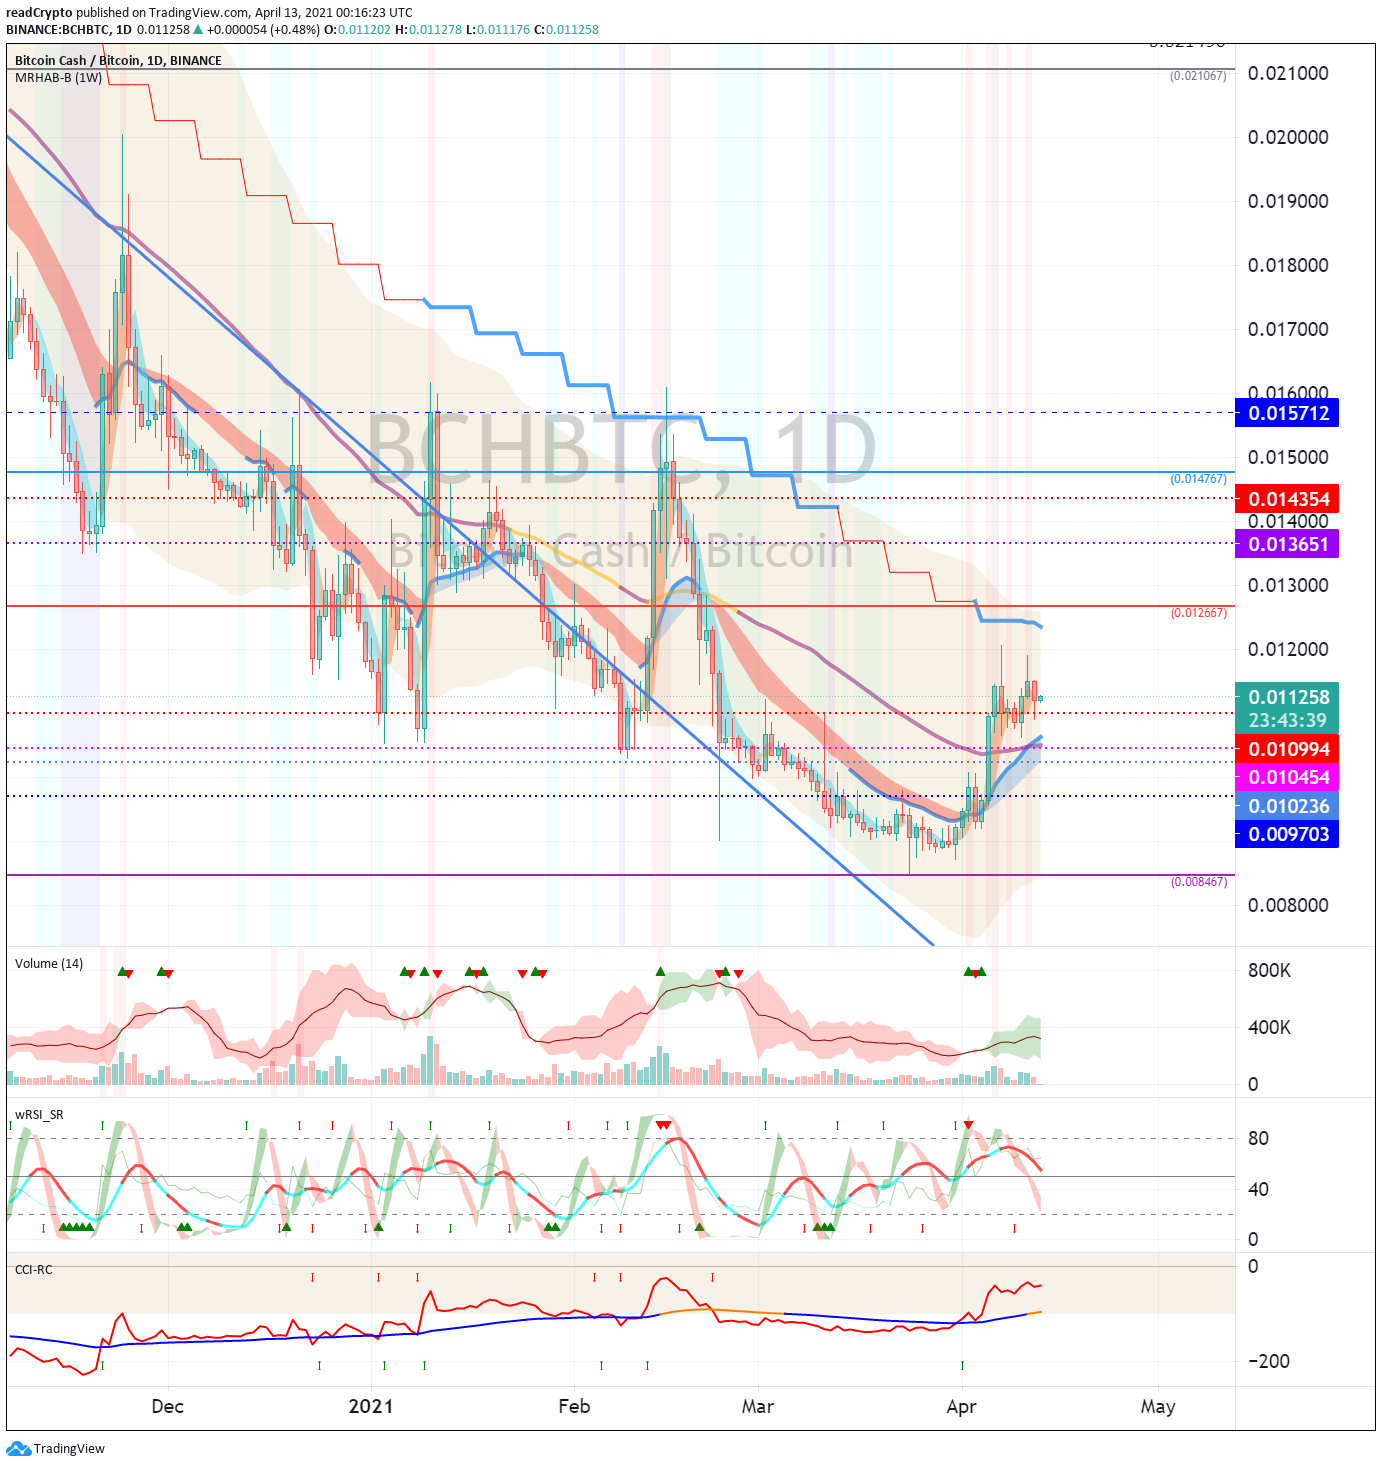Select the Volume (14) indicator label
1382x1467 pixels.
point(49,964)
